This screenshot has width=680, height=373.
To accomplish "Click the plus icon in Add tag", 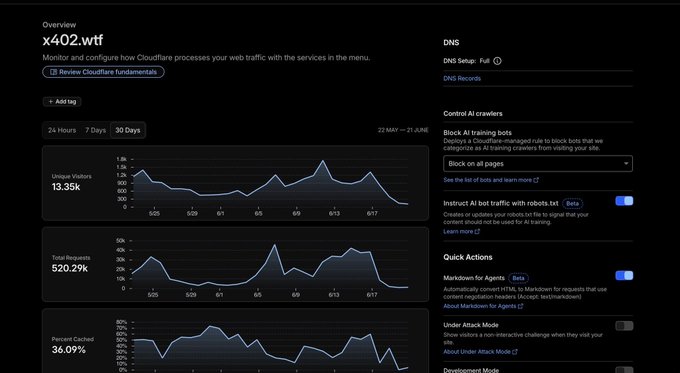I will (51, 101).
